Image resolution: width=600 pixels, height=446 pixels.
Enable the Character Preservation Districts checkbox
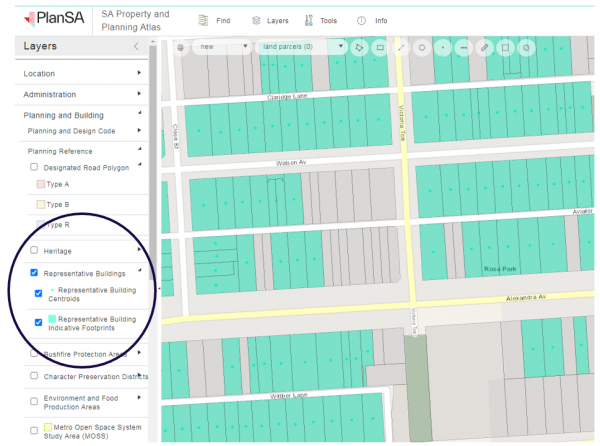35,377
